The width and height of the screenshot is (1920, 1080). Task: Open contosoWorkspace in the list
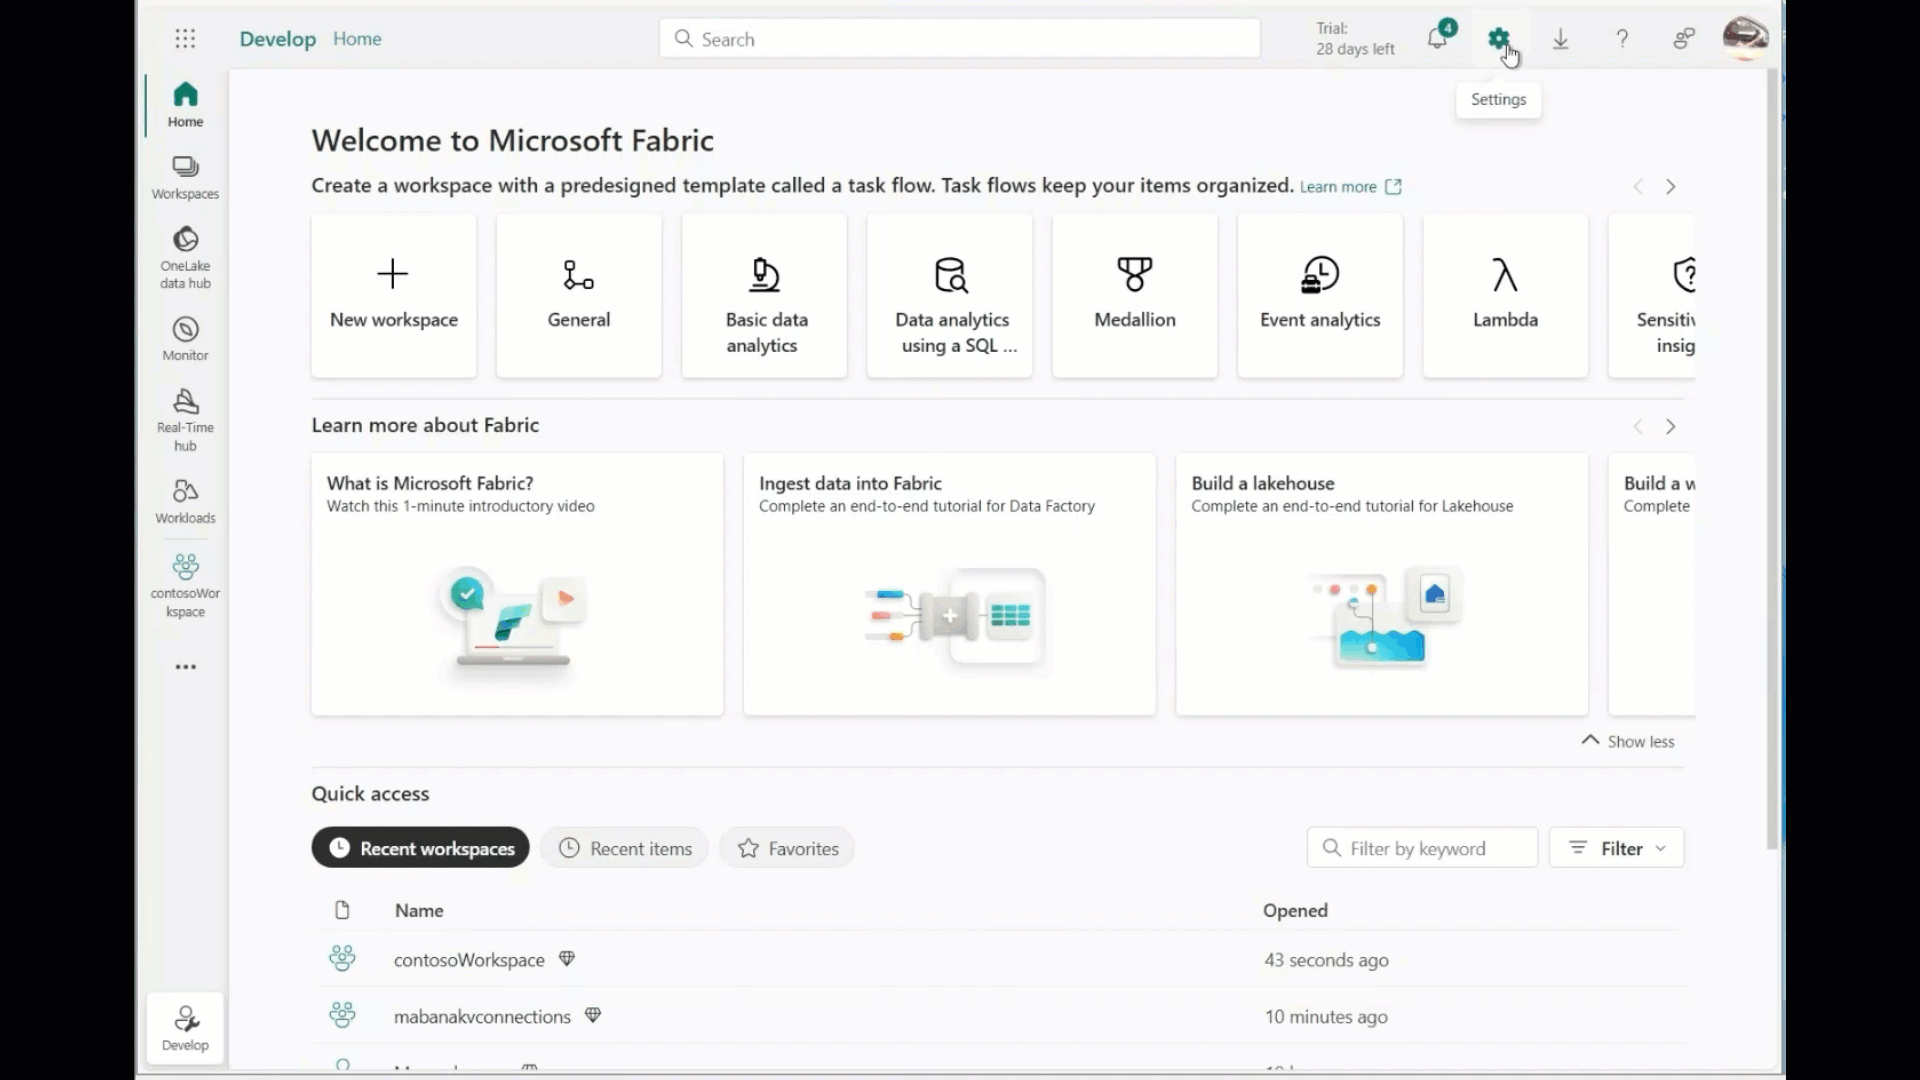point(469,960)
